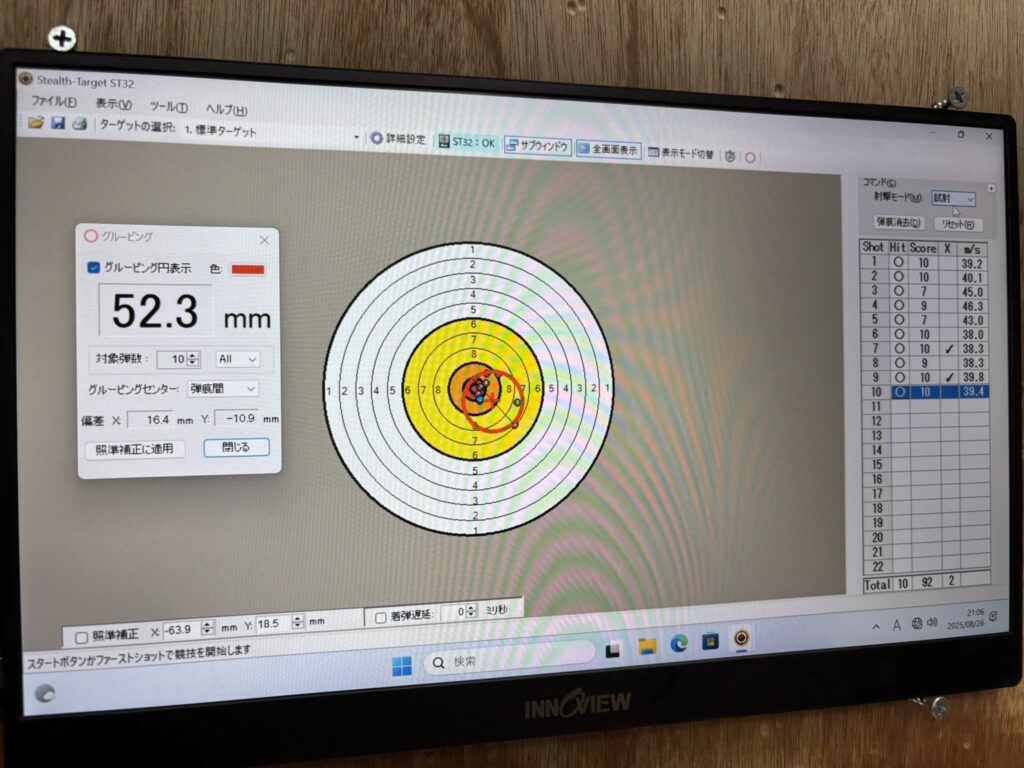Click the open file folder icon
Screen dimensions: 1024x768
point(36,123)
